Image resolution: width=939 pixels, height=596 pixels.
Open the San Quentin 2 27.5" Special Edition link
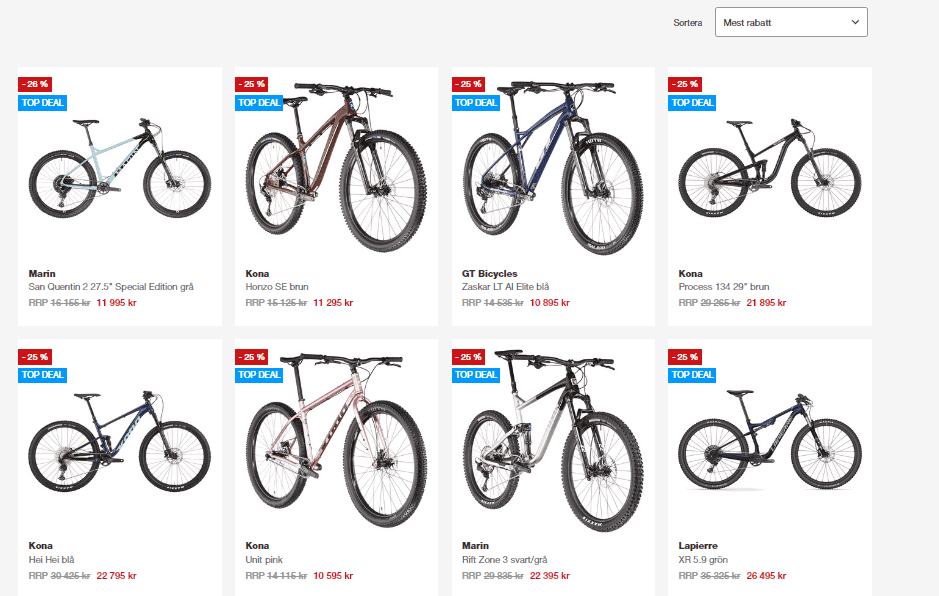[111, 287]
